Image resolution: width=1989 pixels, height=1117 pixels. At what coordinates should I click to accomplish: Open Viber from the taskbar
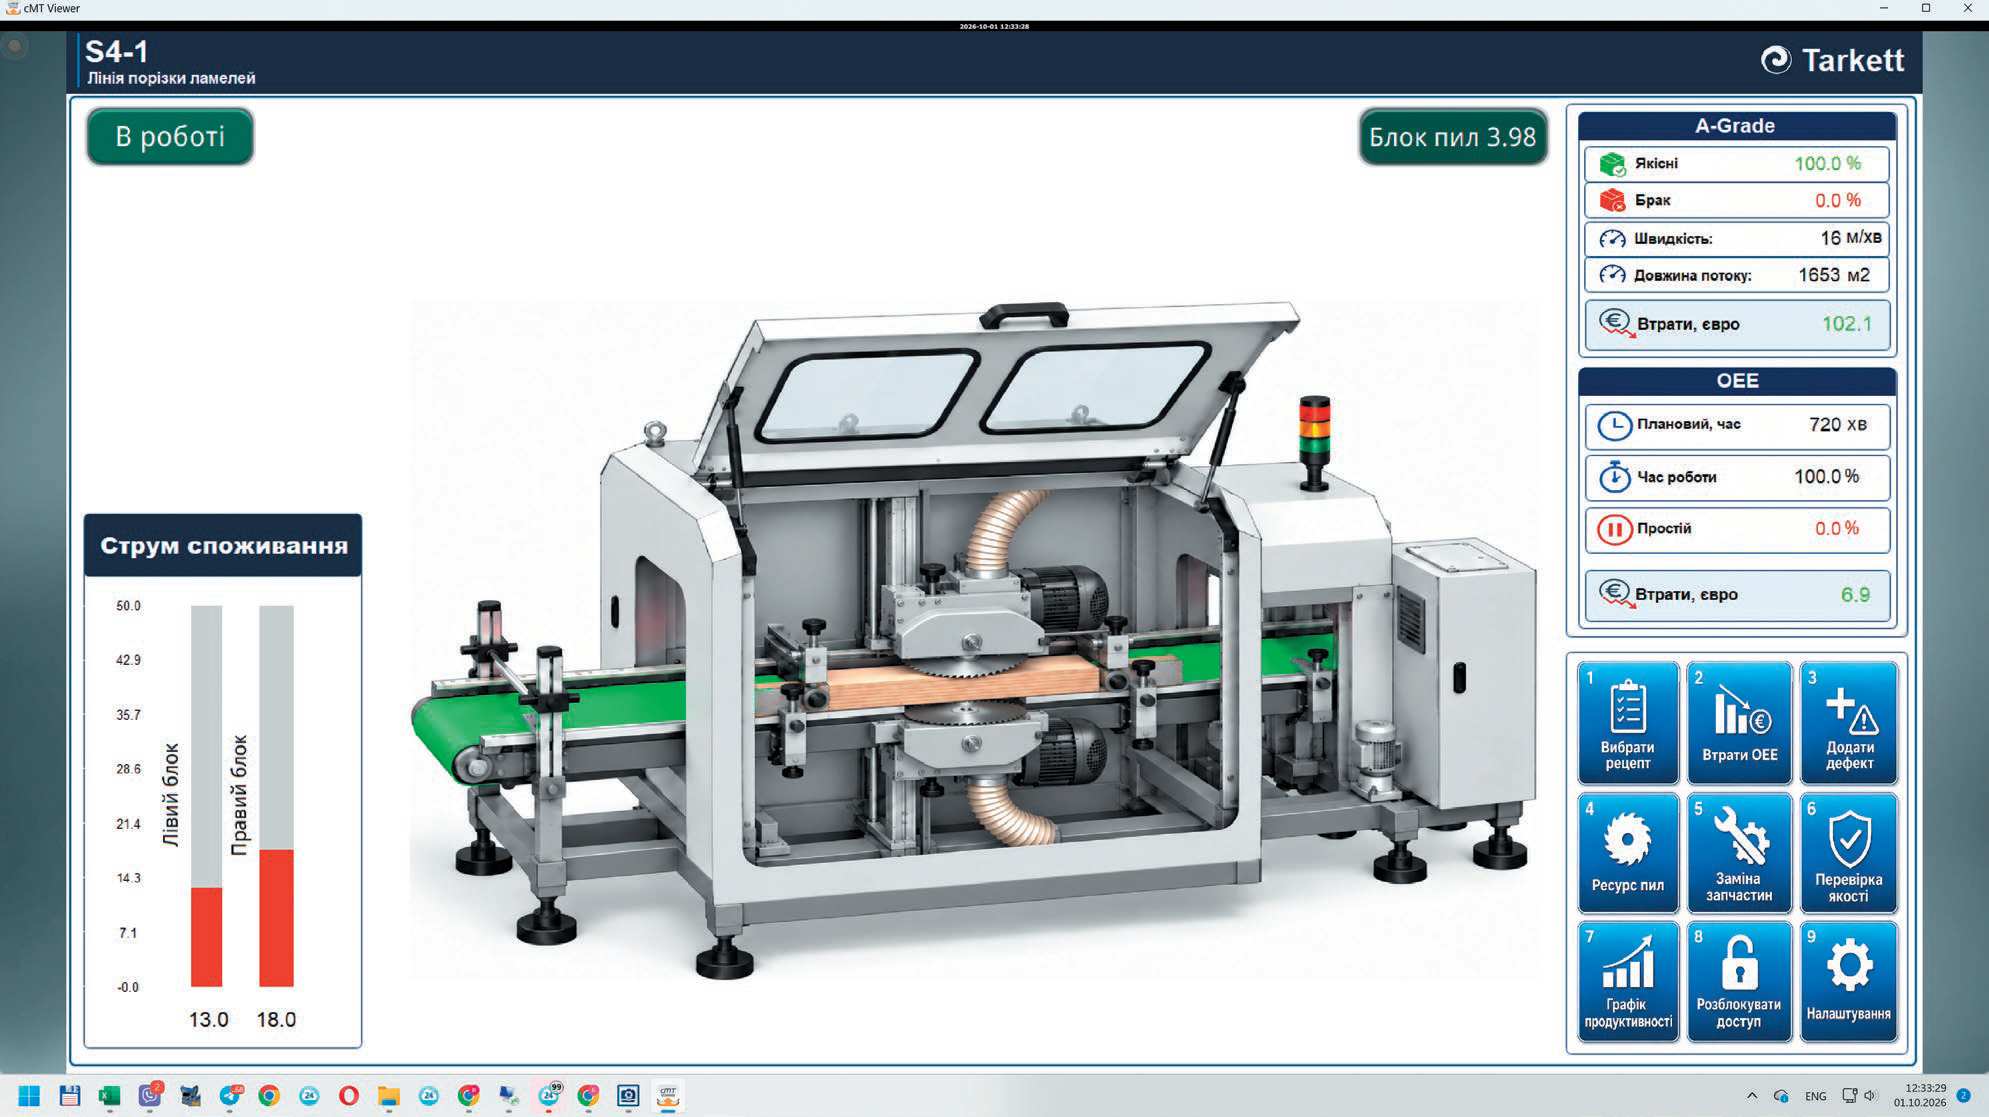click(x=150, y=1096)
